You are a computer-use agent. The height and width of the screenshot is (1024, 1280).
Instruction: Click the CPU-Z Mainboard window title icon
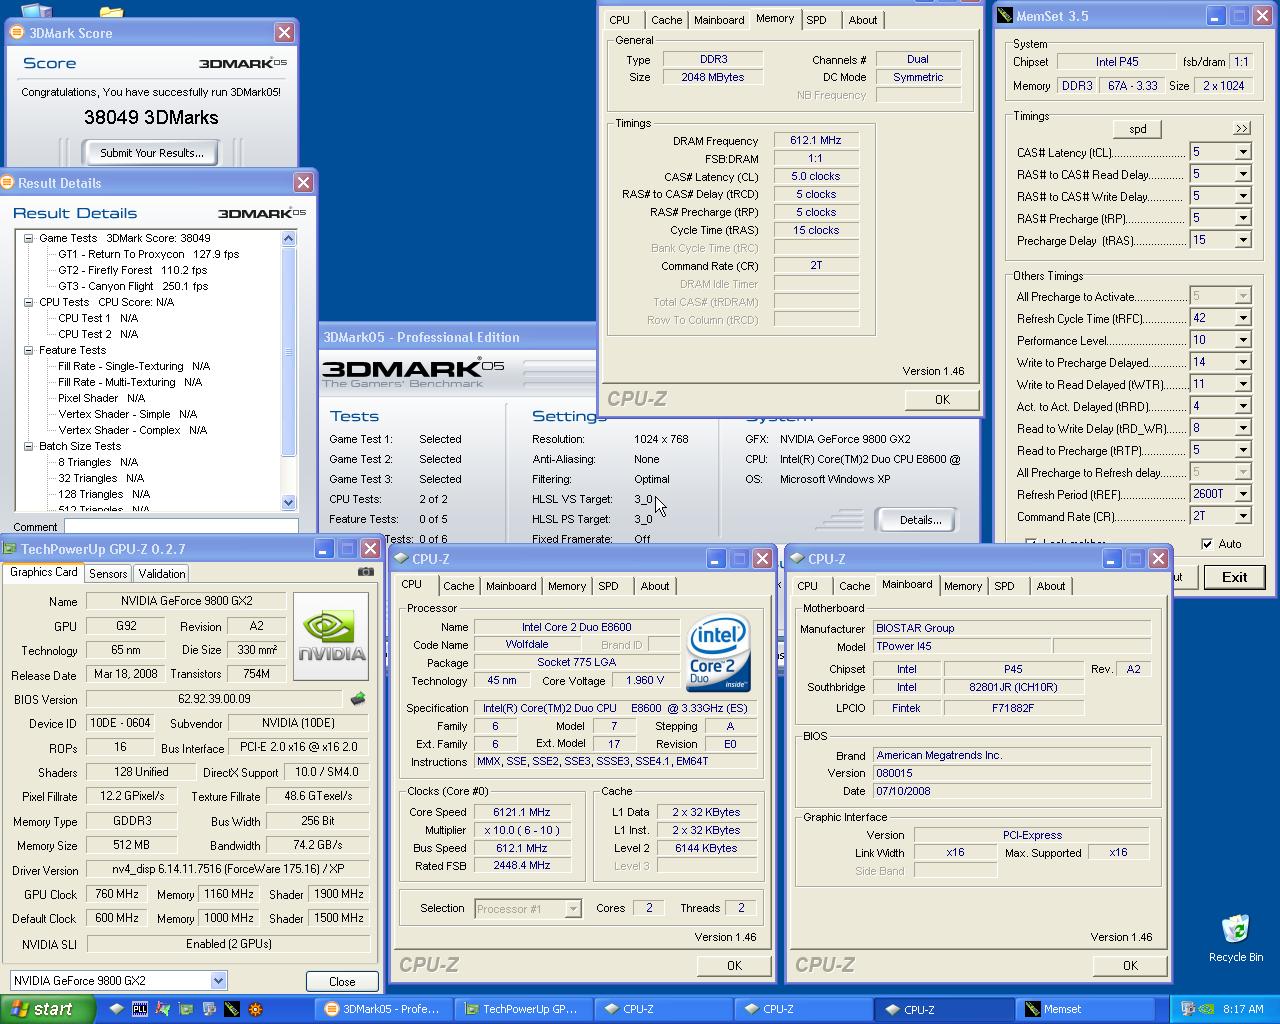point(797,559)
